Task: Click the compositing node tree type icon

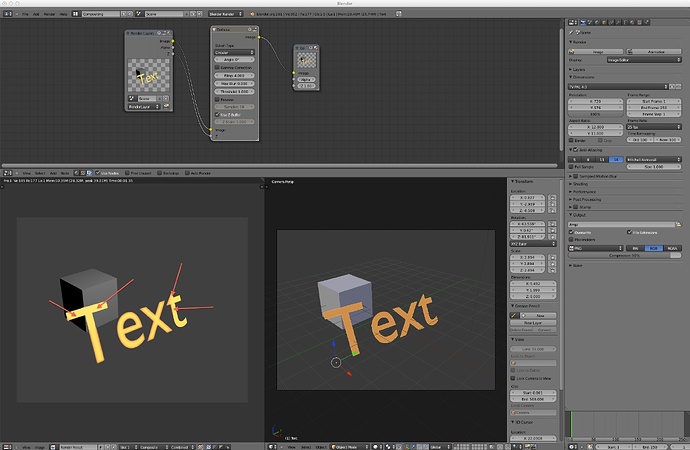Action: [x=89, y=173]
